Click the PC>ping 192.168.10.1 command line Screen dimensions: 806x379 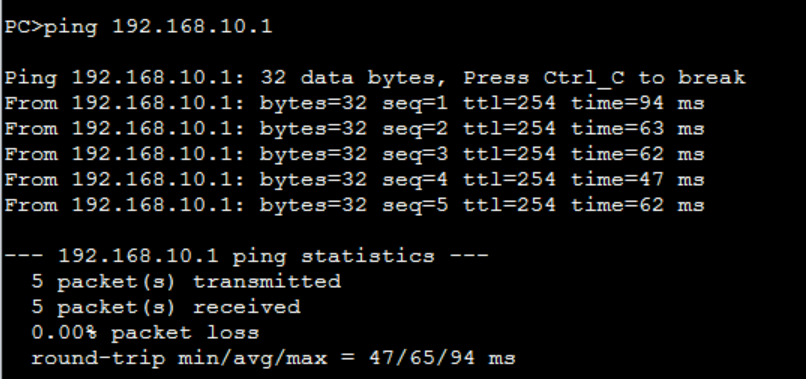138,27
